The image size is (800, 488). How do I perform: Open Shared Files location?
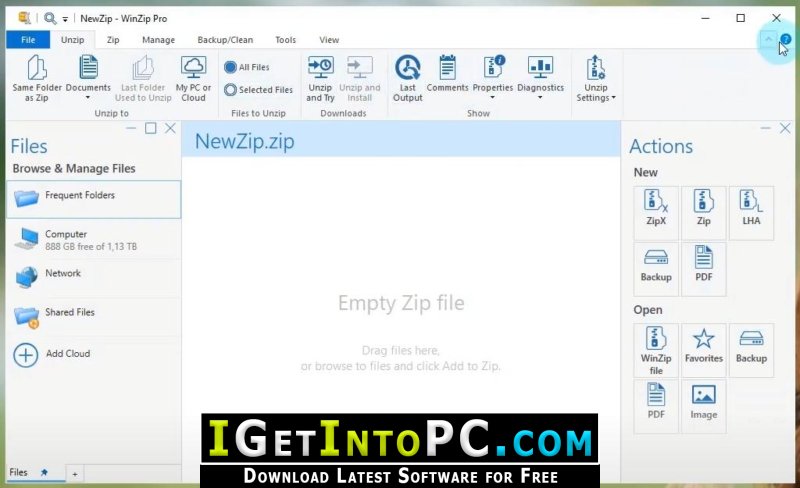(94, 316)
